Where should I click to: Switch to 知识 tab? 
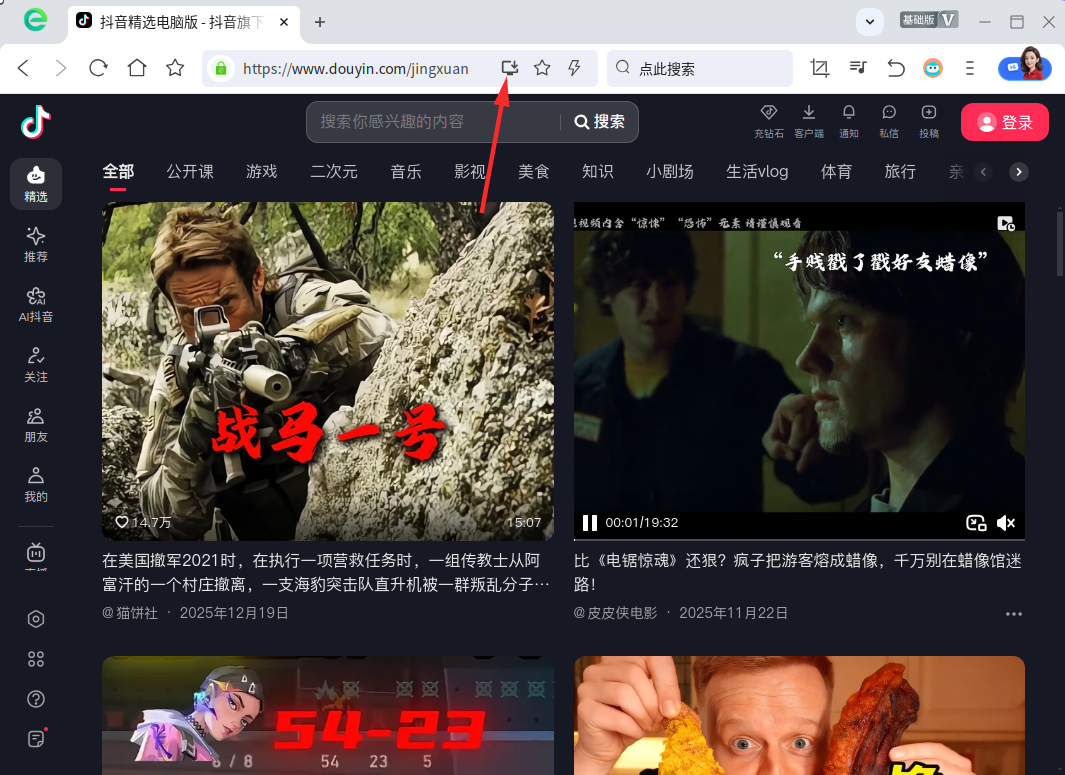click(x=598, y=172)
